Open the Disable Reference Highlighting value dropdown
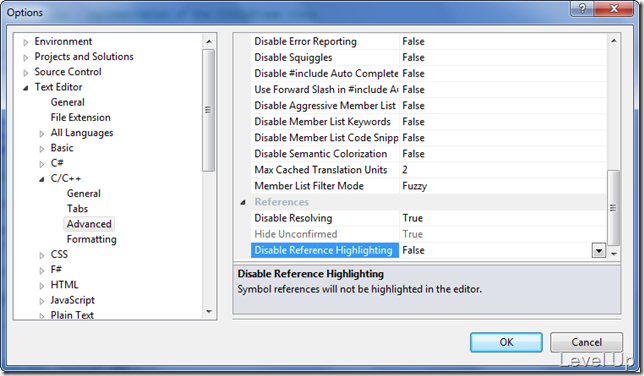This screenshot has height=376, width=644. [598, 250]
